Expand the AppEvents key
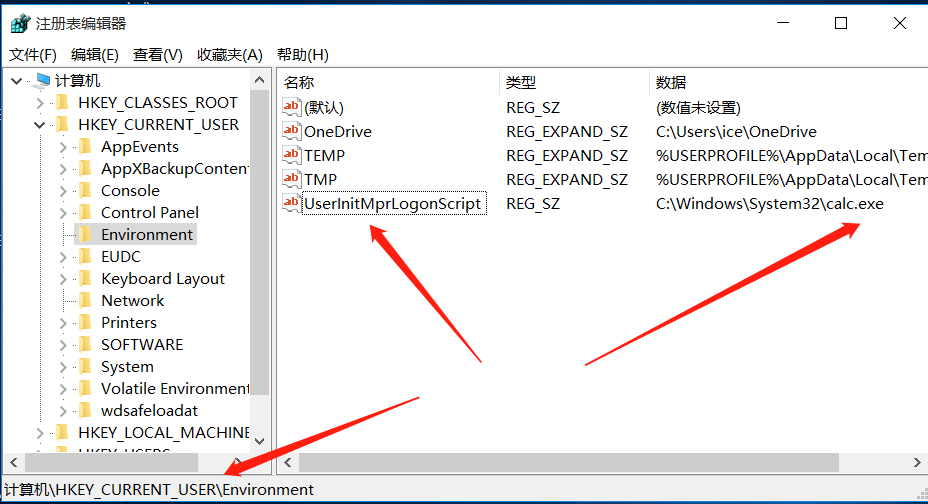Screen dimensions: 928x504 click(63, 147)
